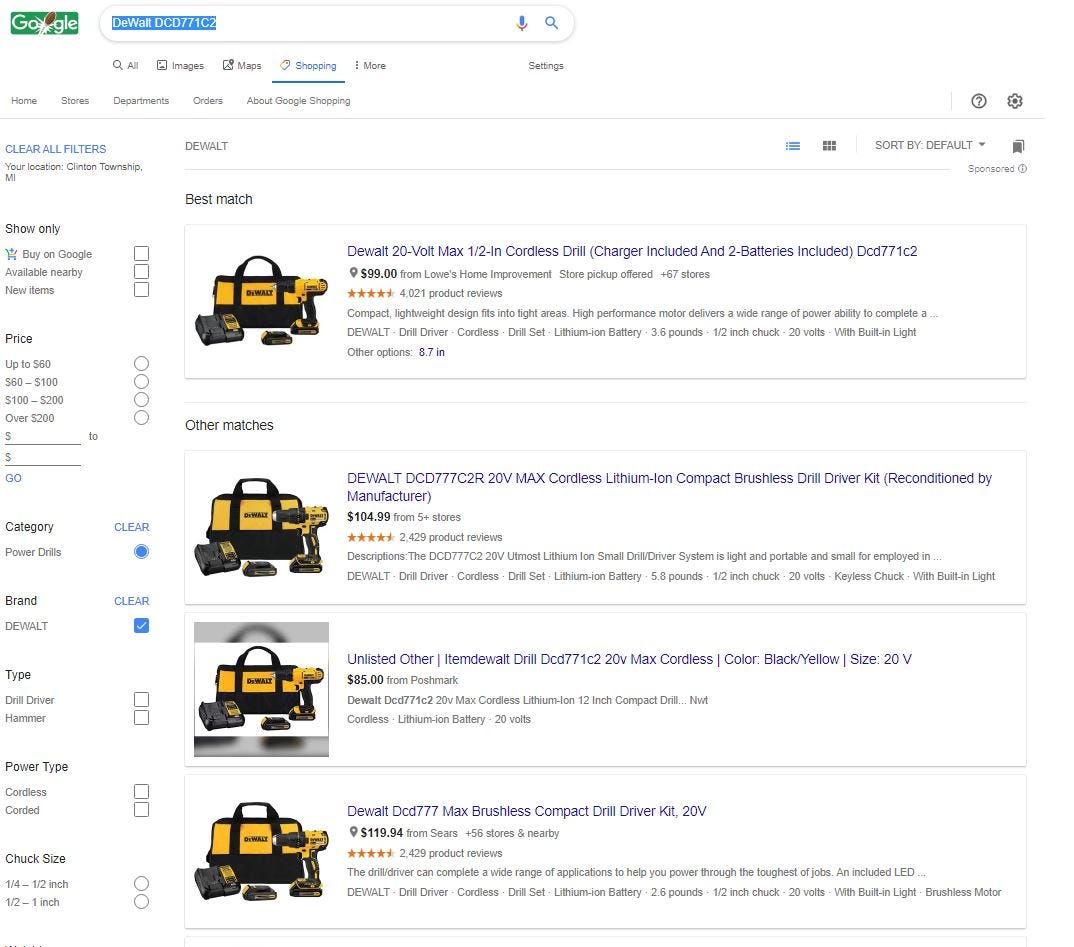Select 1/4 – 1/2 inch chuck size
The image size is (1074, 947).
pyautogui.click(x=141, y=883)
